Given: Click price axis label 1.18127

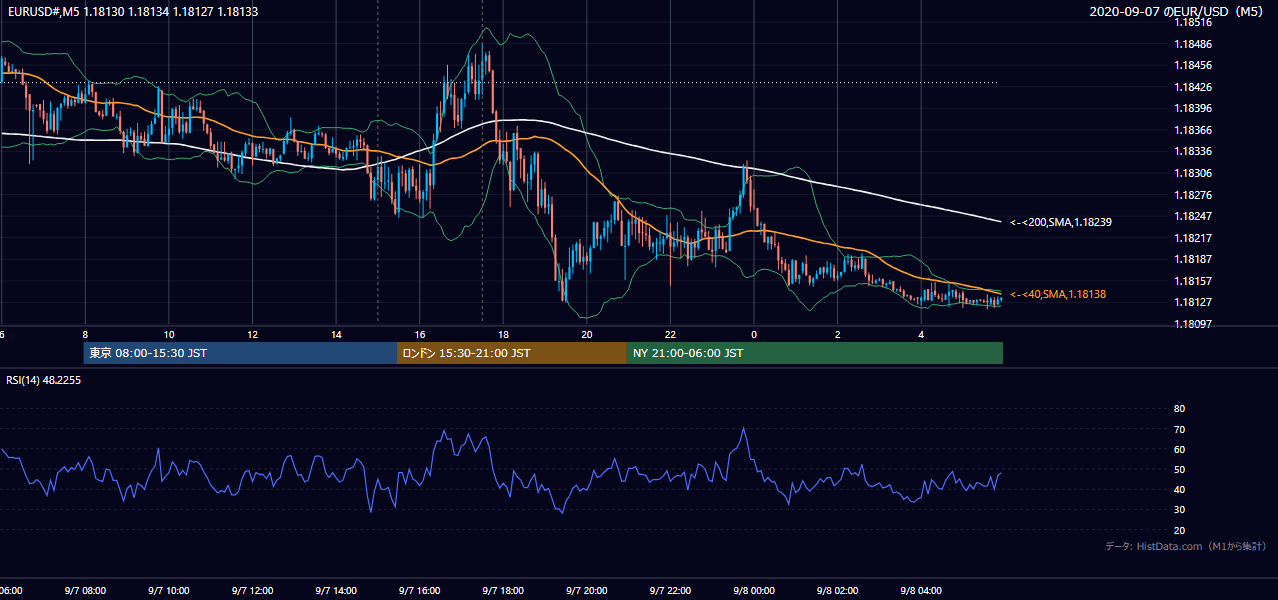Looking at the screenshot, I should point(1193,302).
